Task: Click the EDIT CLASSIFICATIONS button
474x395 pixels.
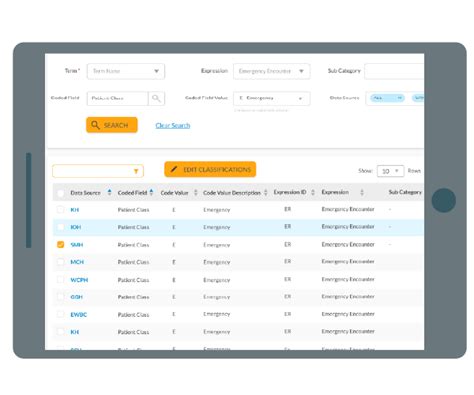Action: [x=210, y=169]
